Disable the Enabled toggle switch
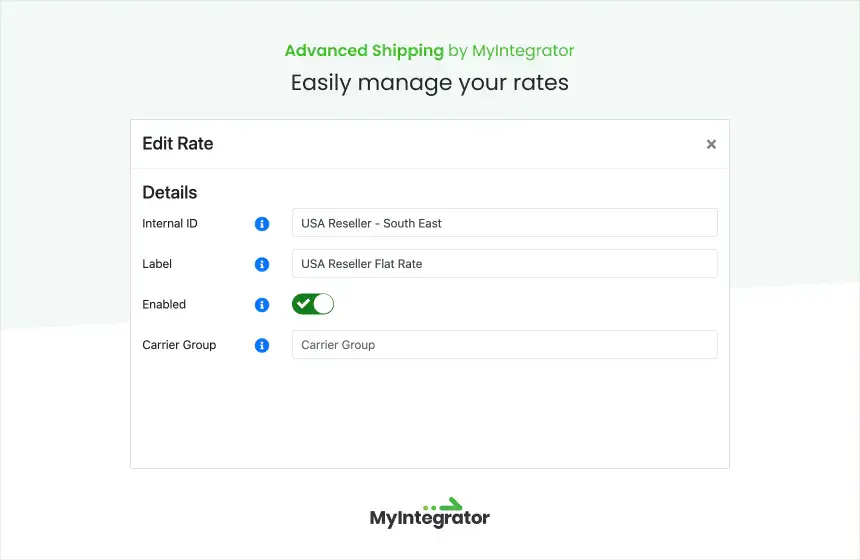This screenshot has width=860, height=560. 313,304
